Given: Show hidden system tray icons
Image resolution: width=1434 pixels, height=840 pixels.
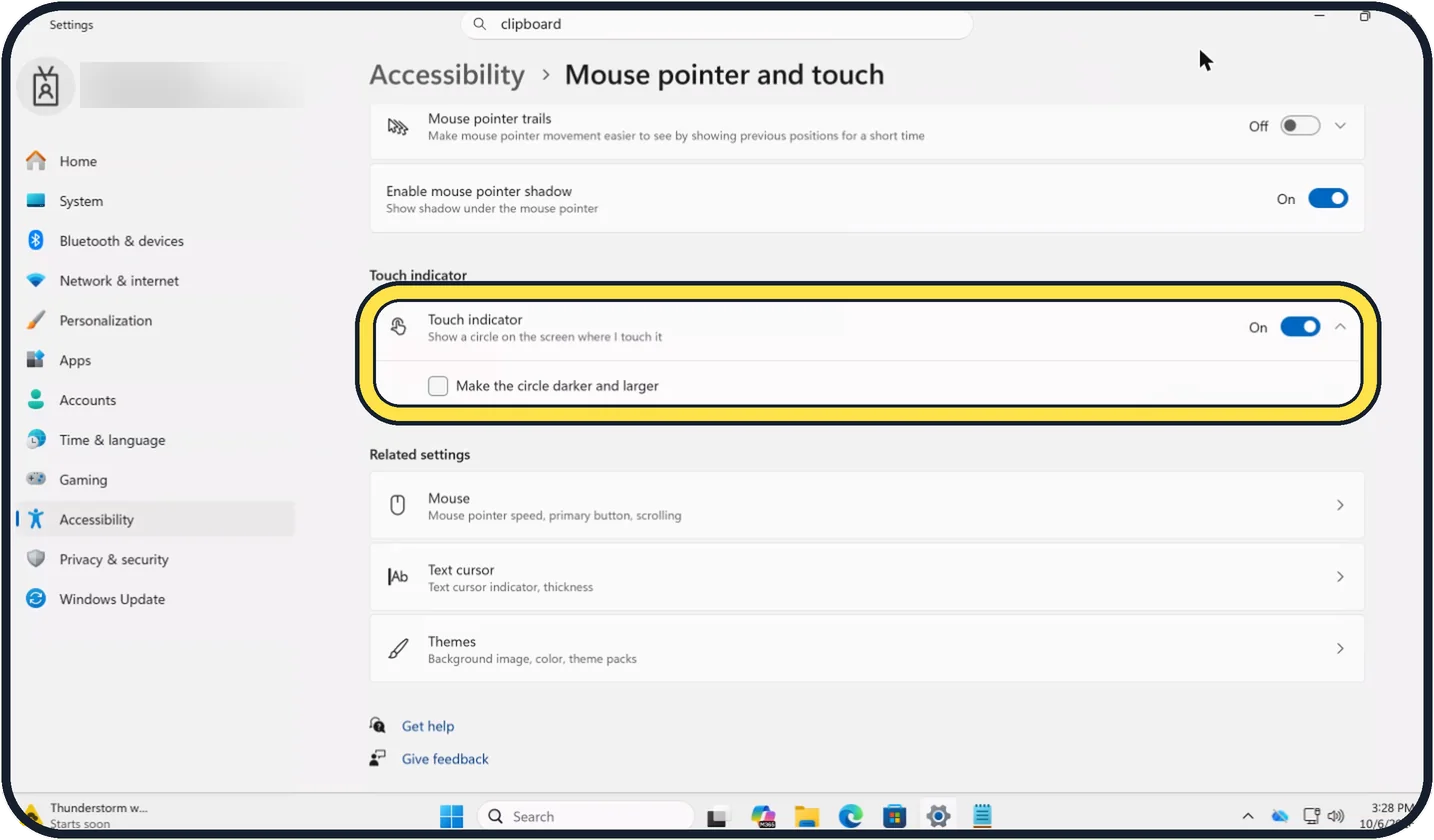Looking at the screenshot, I should click(1248, 817).
